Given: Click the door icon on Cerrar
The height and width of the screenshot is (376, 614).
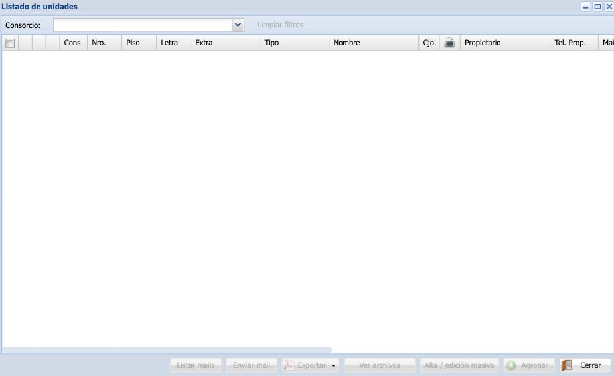Looking at the screenshot, I should [x=567, y=365].
